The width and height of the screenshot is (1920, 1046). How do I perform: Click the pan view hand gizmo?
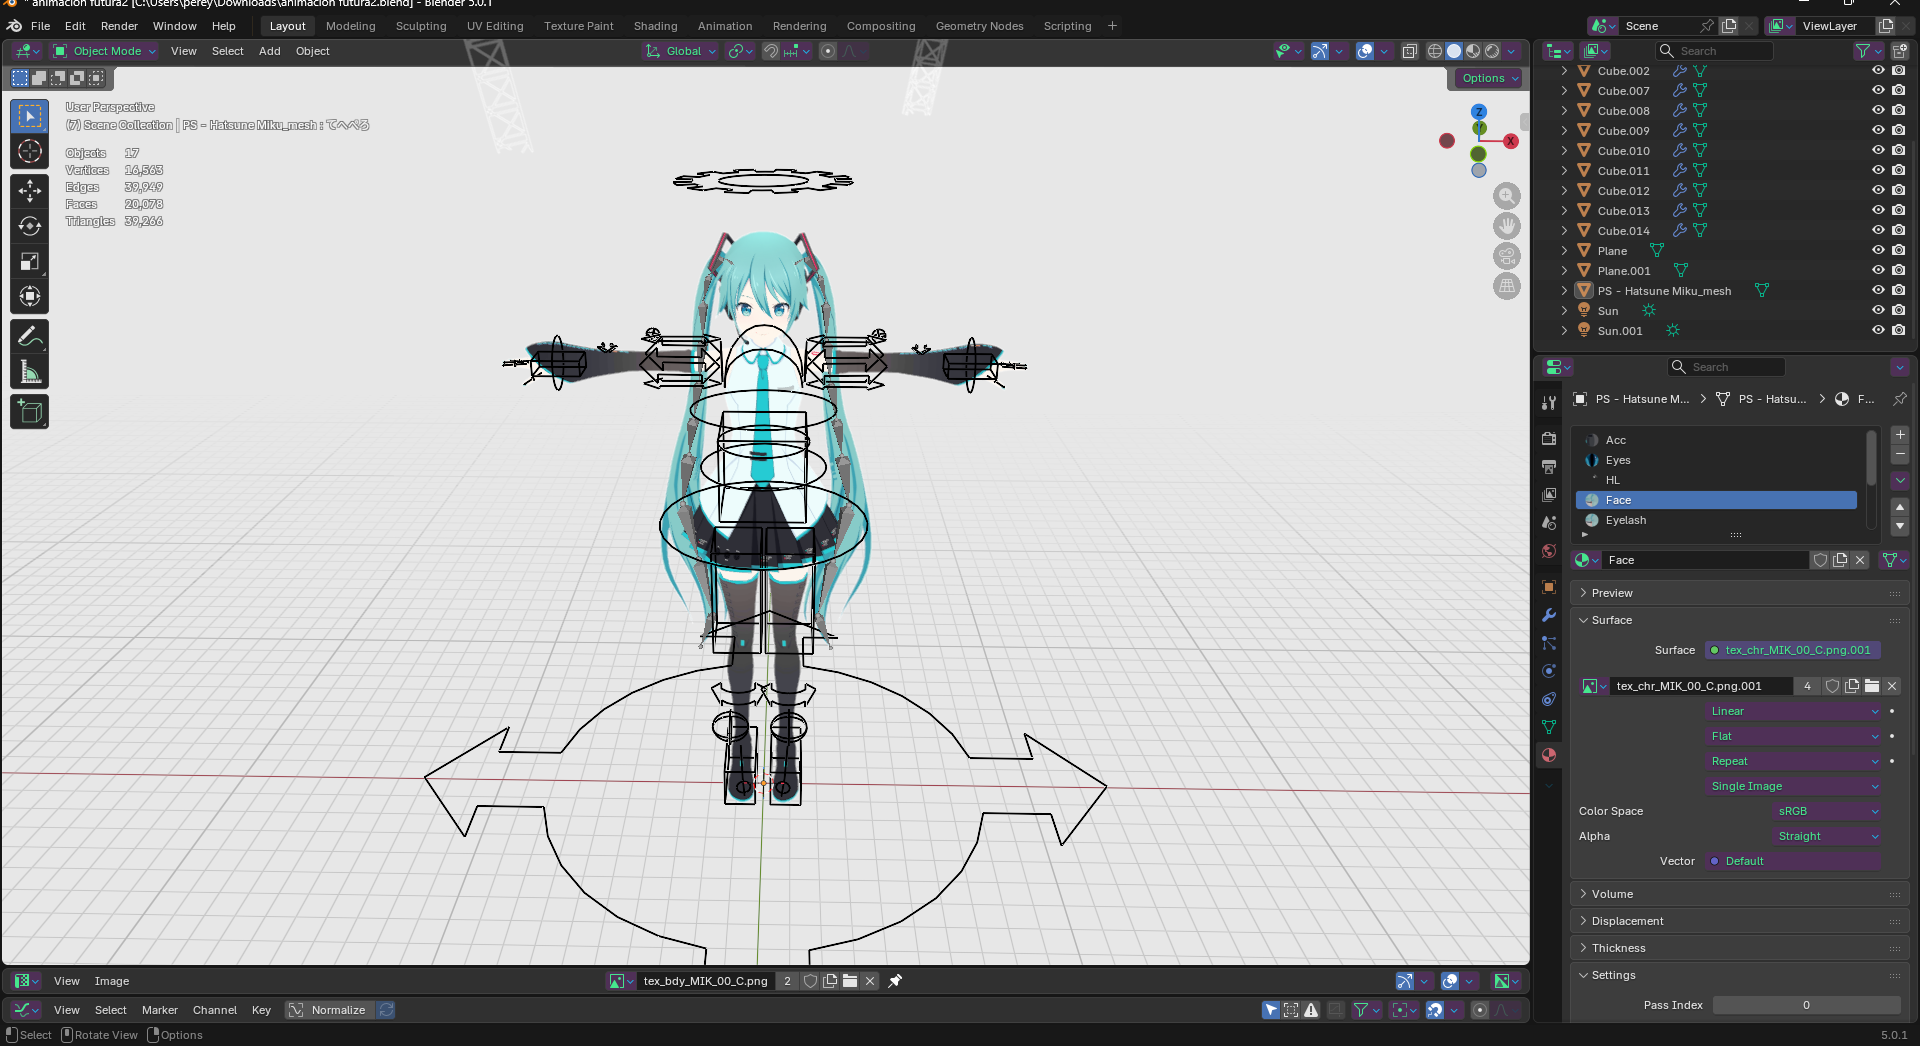[1506, 226]
